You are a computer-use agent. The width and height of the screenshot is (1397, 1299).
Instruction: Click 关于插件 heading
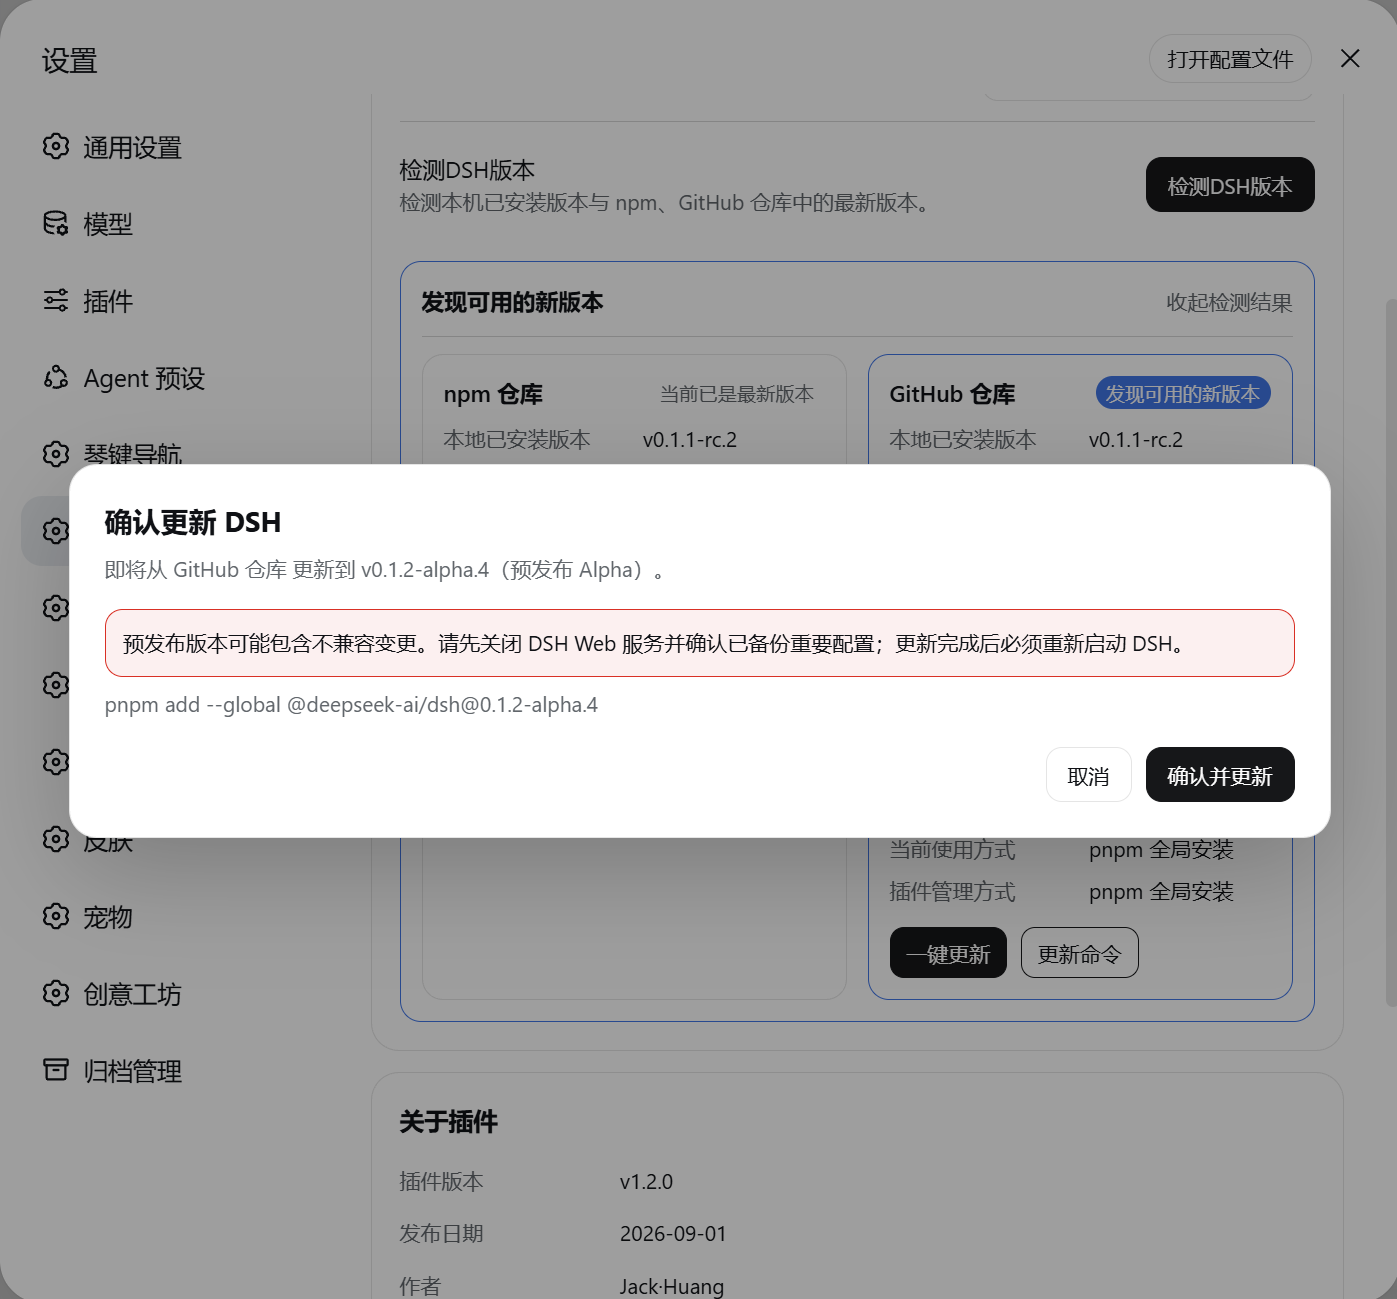(448, 1122)
